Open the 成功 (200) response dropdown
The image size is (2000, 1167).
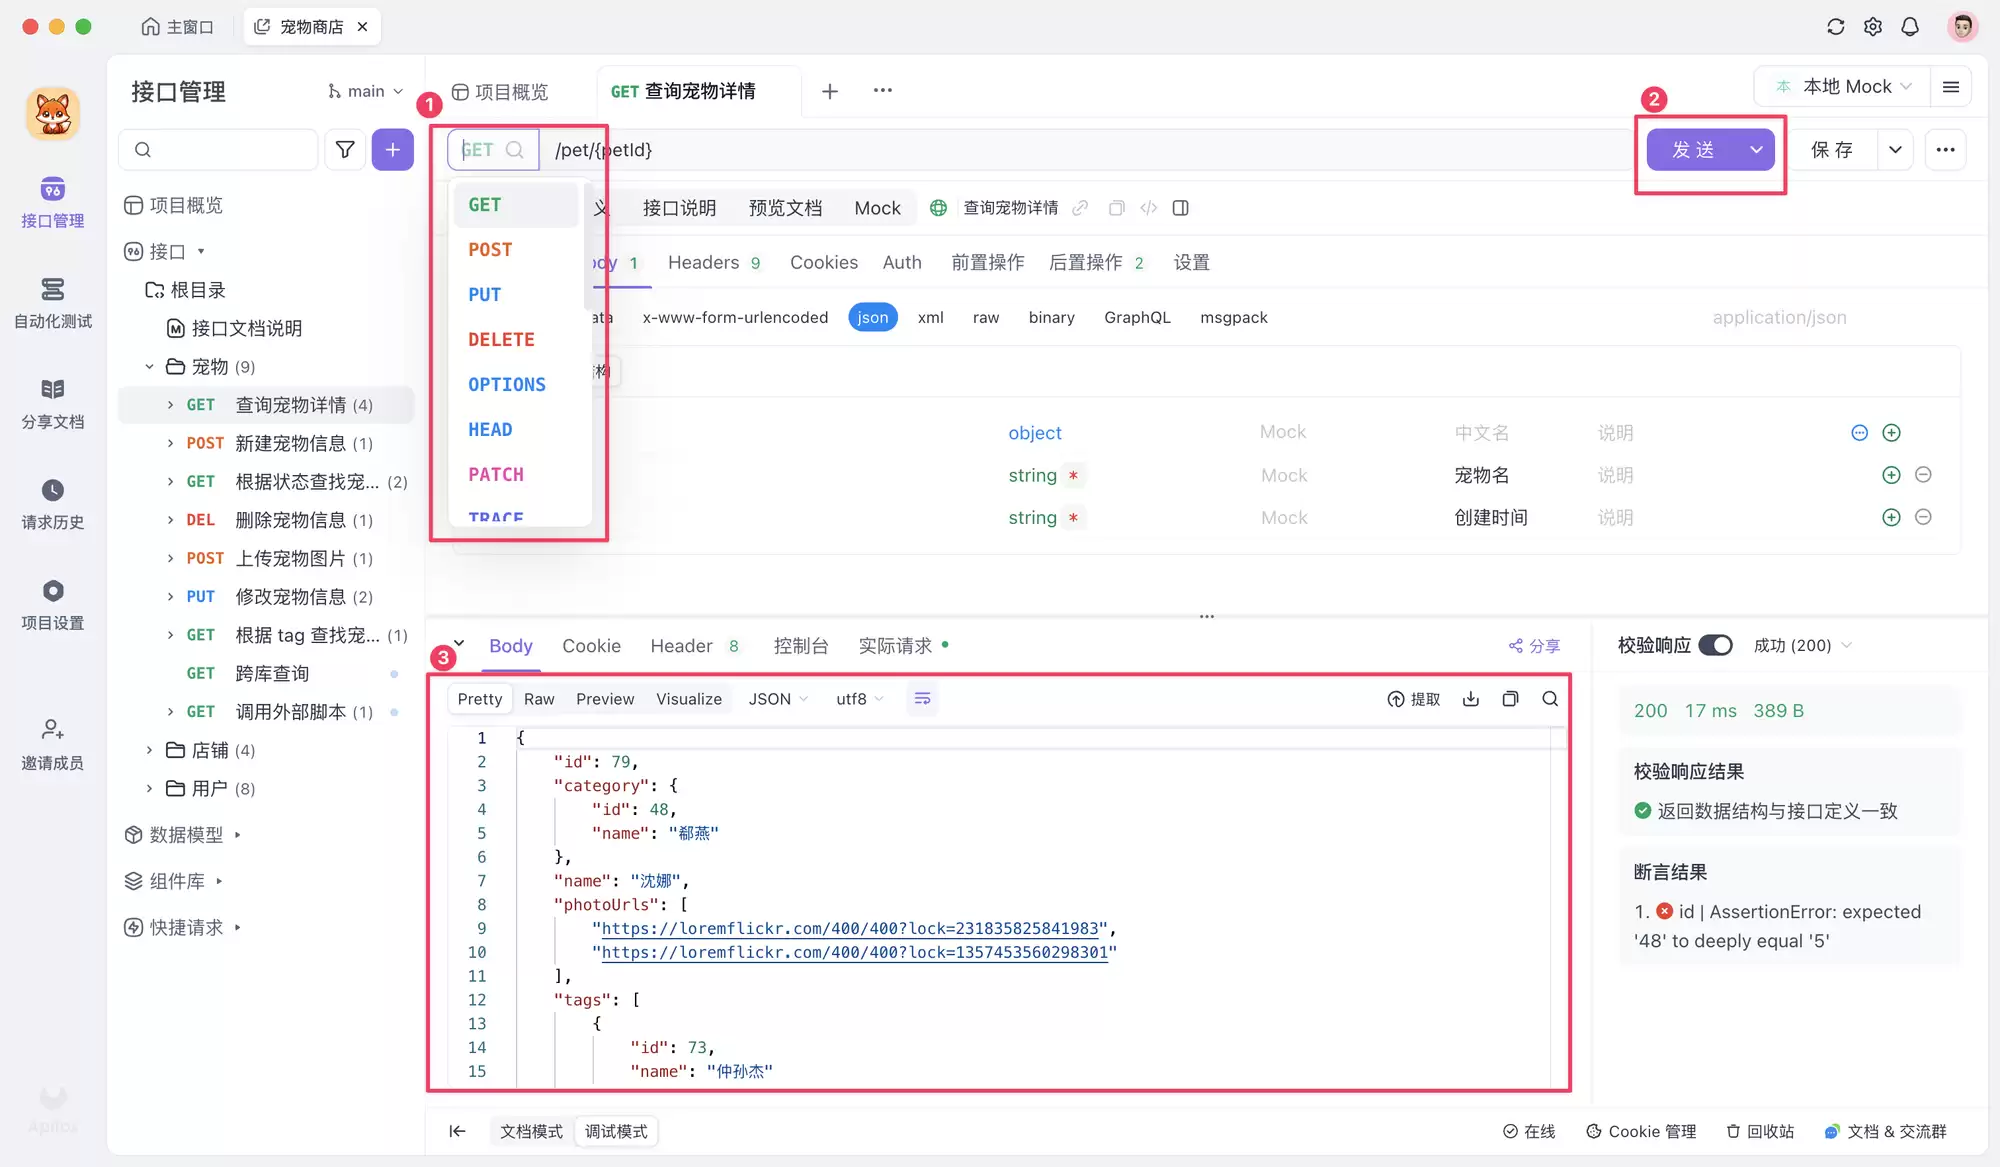(x=1803, y=646)
